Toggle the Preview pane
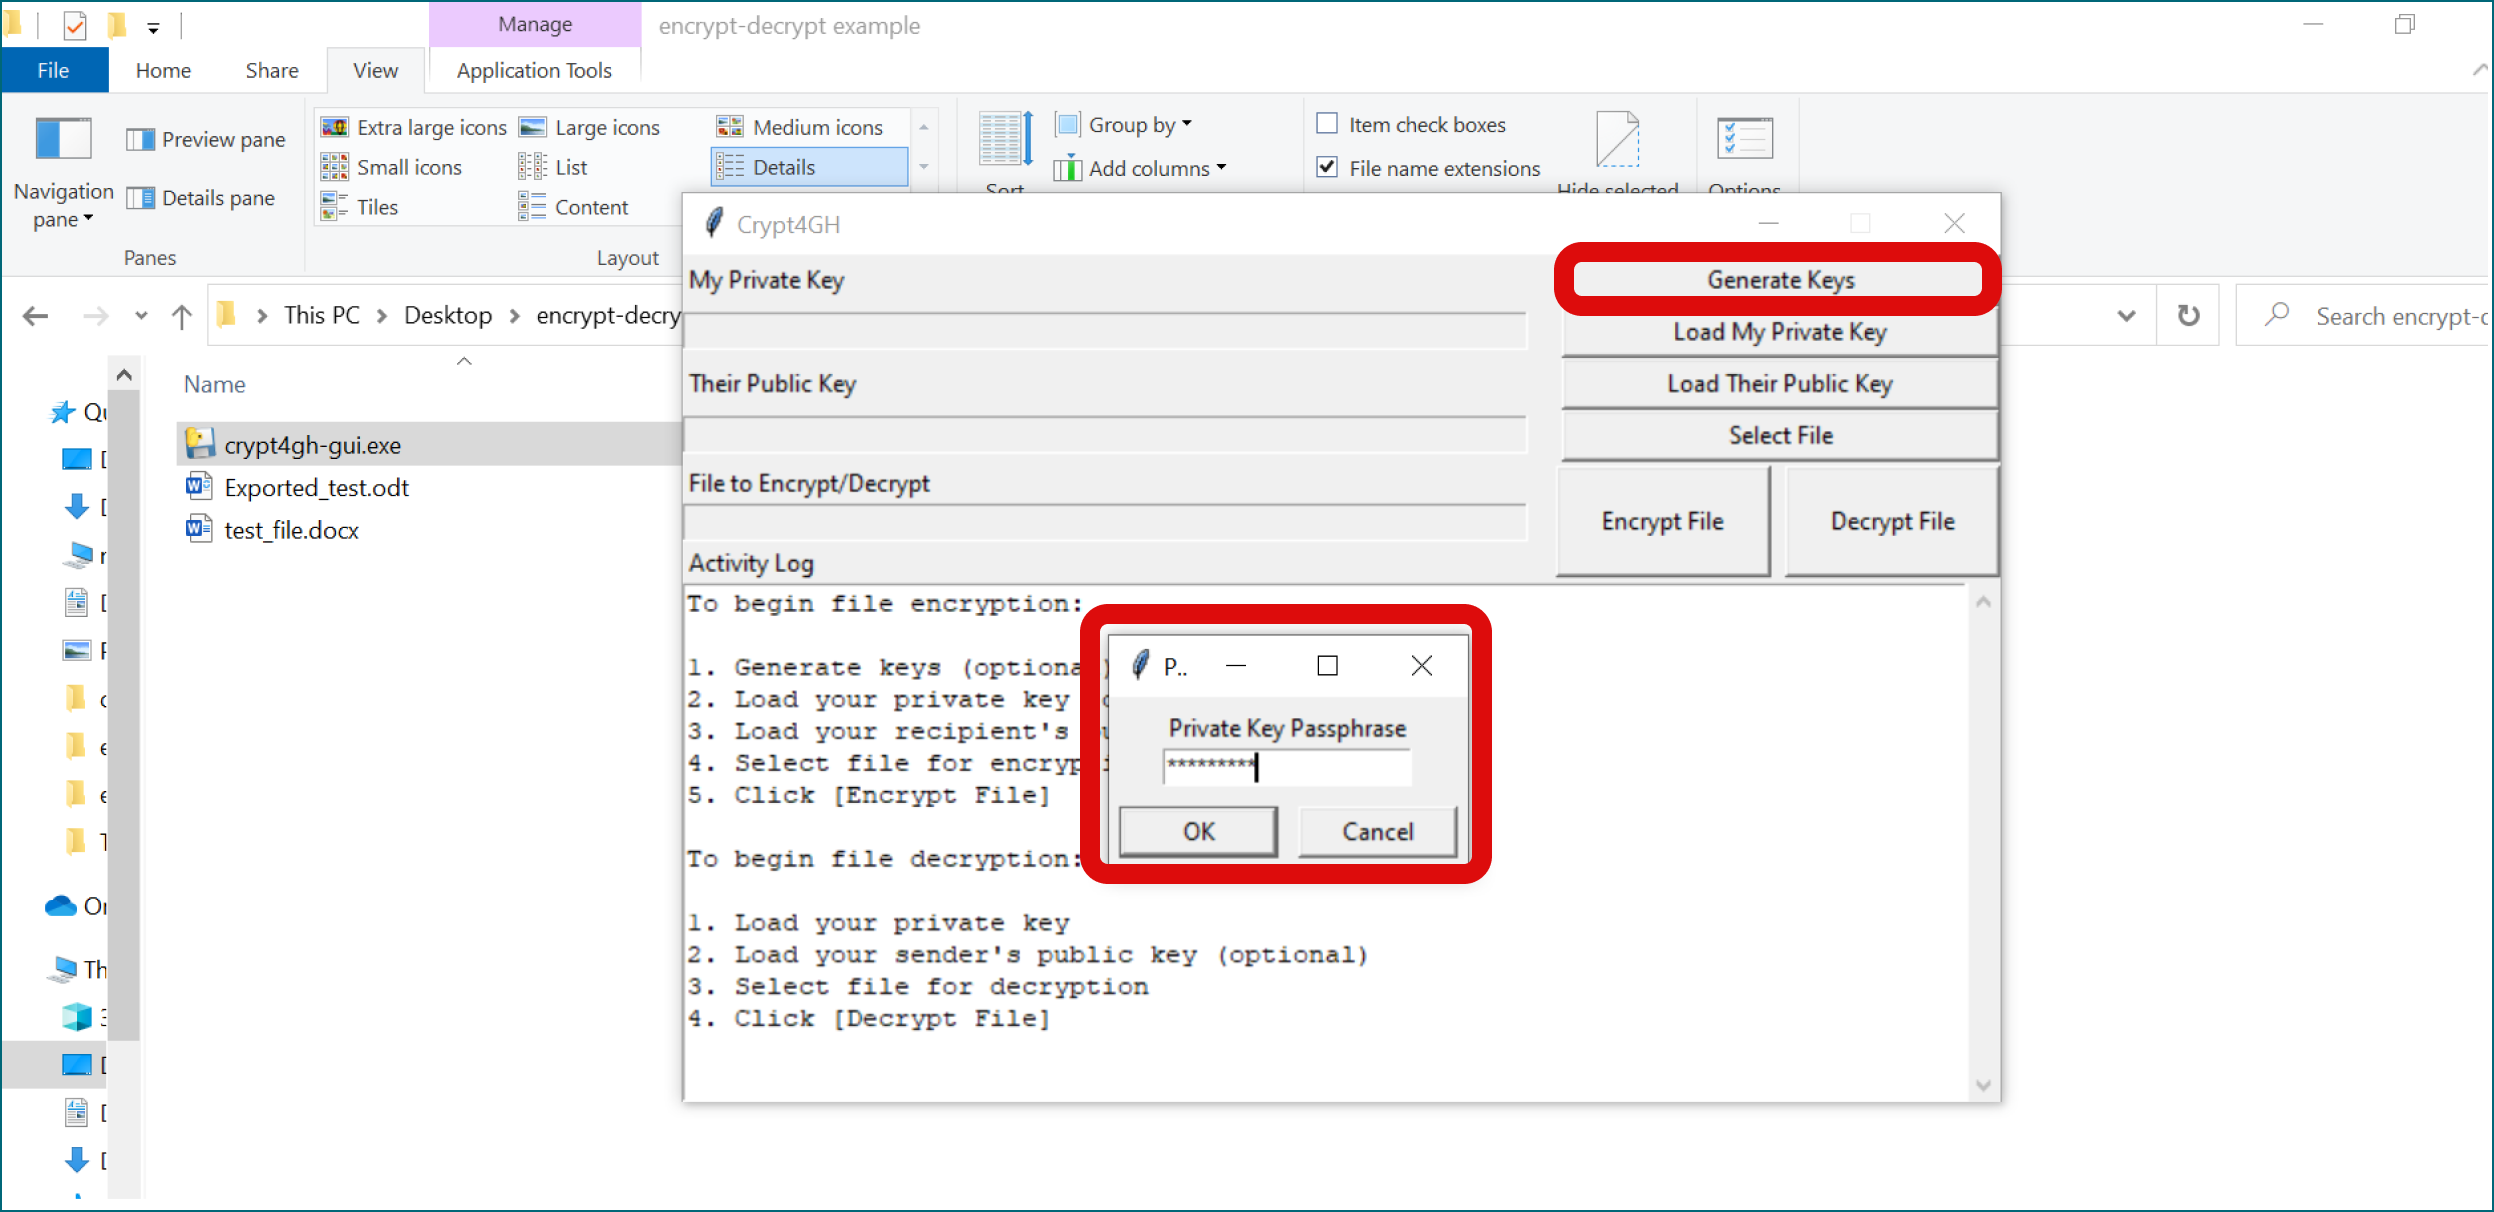The height and width of the screenshot is (1212, 2494). [206, 140]
